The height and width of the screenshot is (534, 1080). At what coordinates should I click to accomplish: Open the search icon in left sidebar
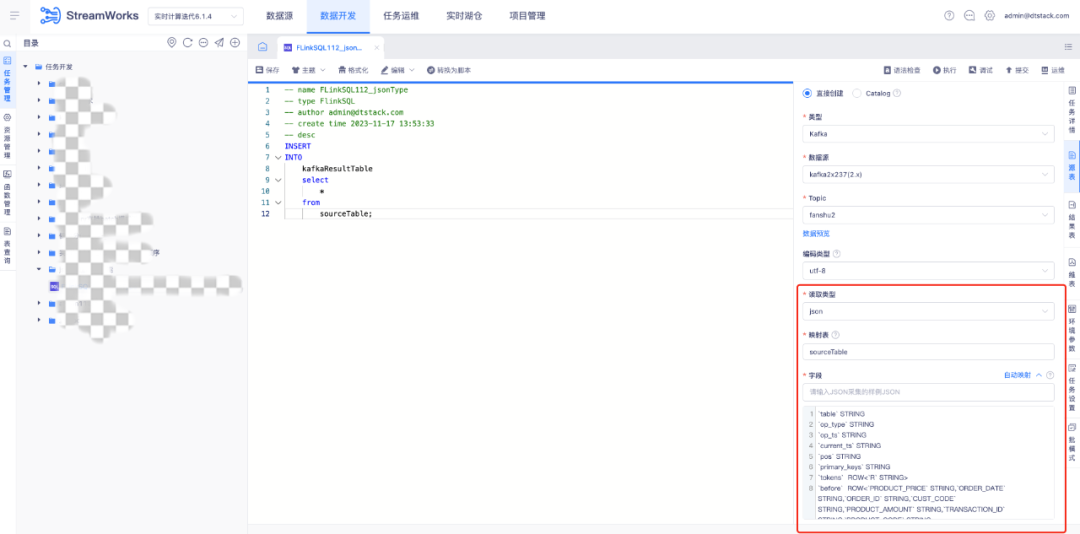pyautogui.click(x=8, y=43)
